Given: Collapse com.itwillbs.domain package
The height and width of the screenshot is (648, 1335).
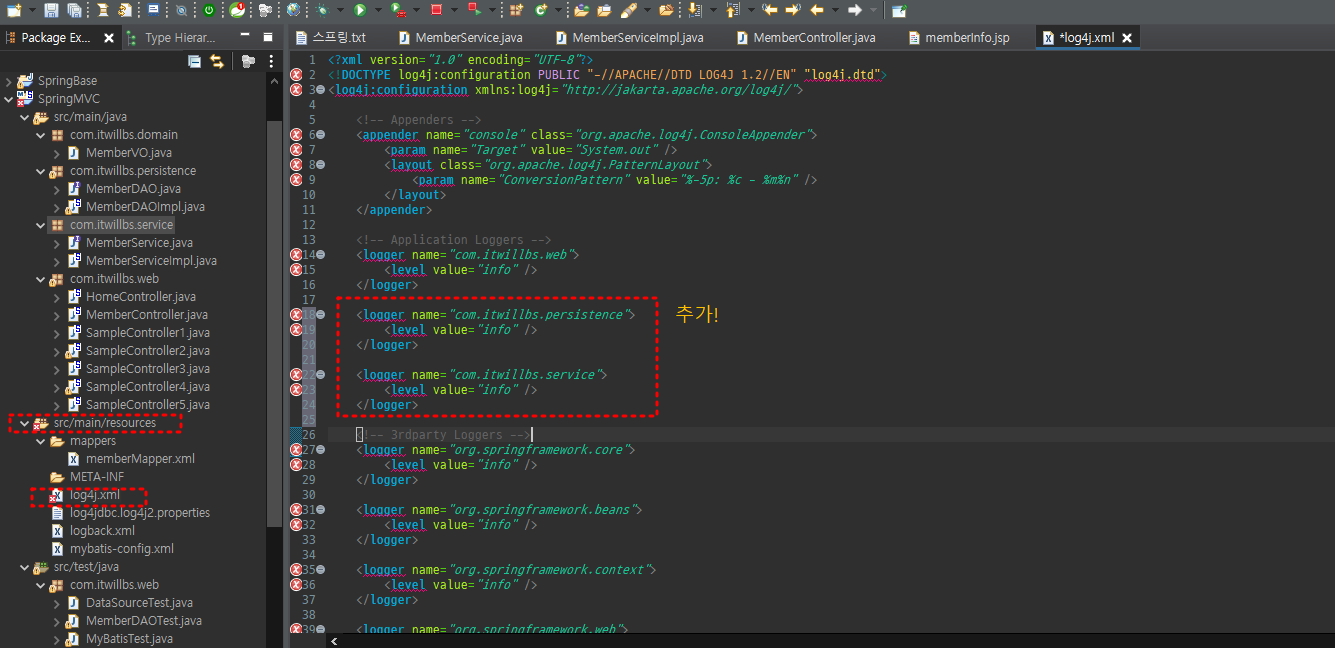Looking at the screenshot, I should 40,134.
